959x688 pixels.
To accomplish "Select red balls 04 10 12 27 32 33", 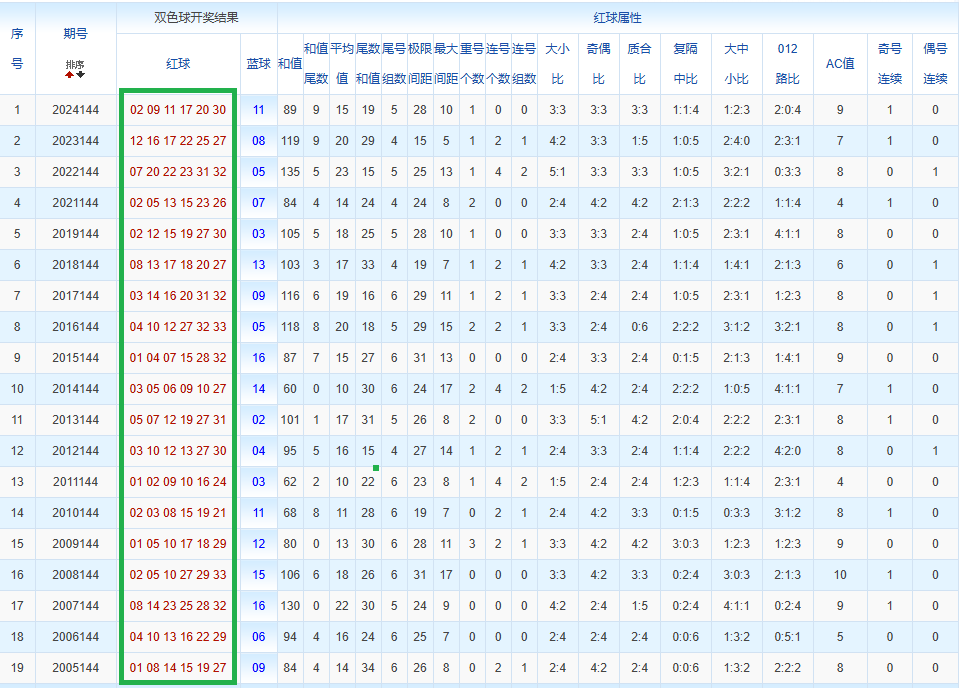I will point(178,327).
